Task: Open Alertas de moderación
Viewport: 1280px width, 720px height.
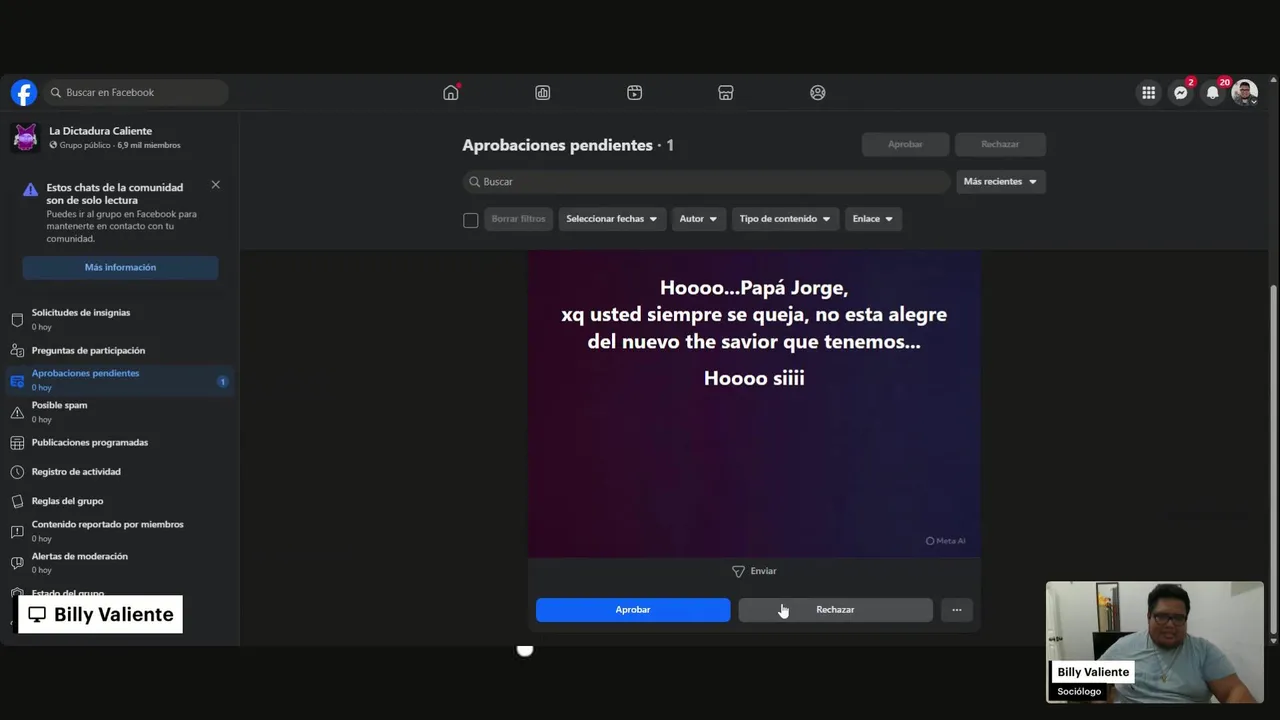Action: (x=120, y=562)
